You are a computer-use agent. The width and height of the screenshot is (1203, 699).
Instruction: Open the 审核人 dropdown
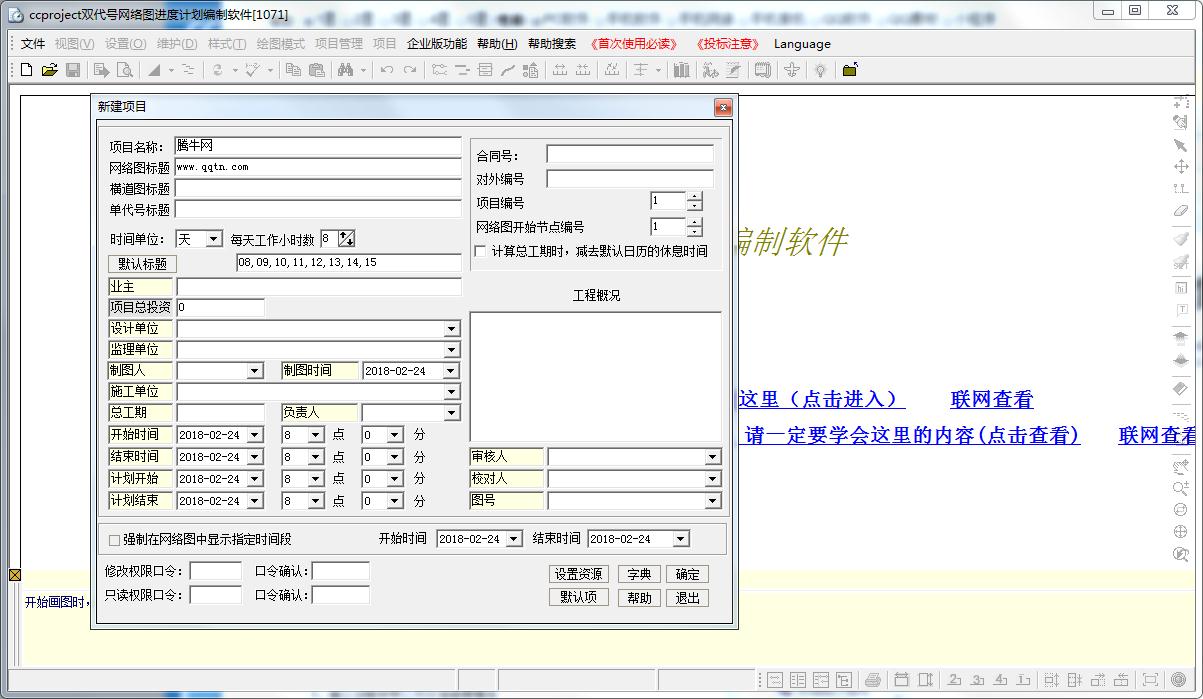(712, 457)
